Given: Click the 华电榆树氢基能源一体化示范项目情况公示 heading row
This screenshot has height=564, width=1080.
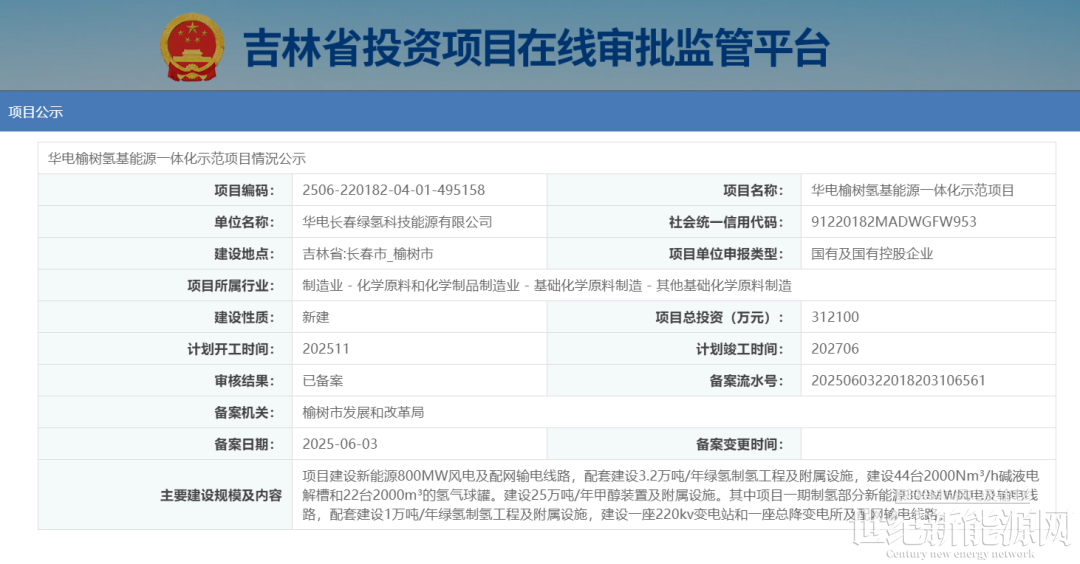Looking at the screenshot, I should (177, 158).
